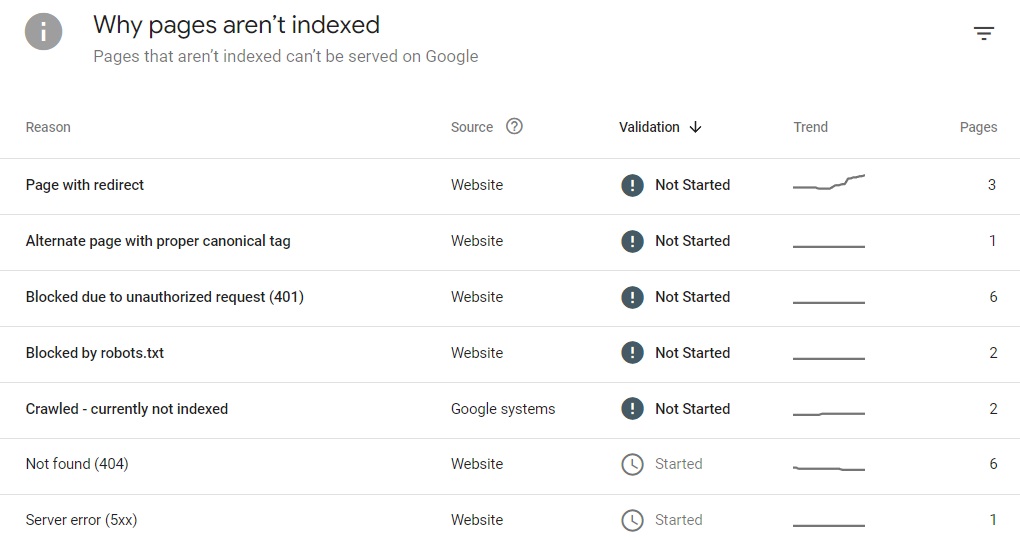Click Server error (5xx) clock icon

point(632,520)
